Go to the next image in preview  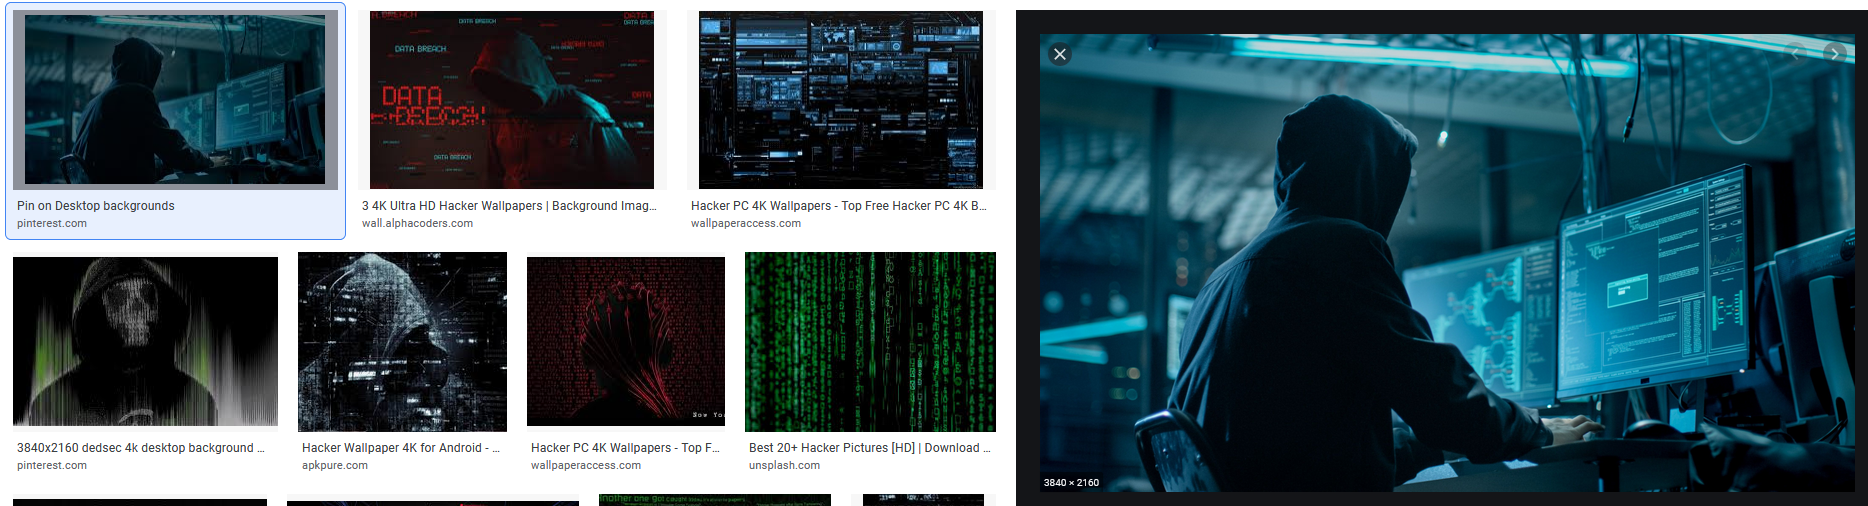tap(1834, 53)
